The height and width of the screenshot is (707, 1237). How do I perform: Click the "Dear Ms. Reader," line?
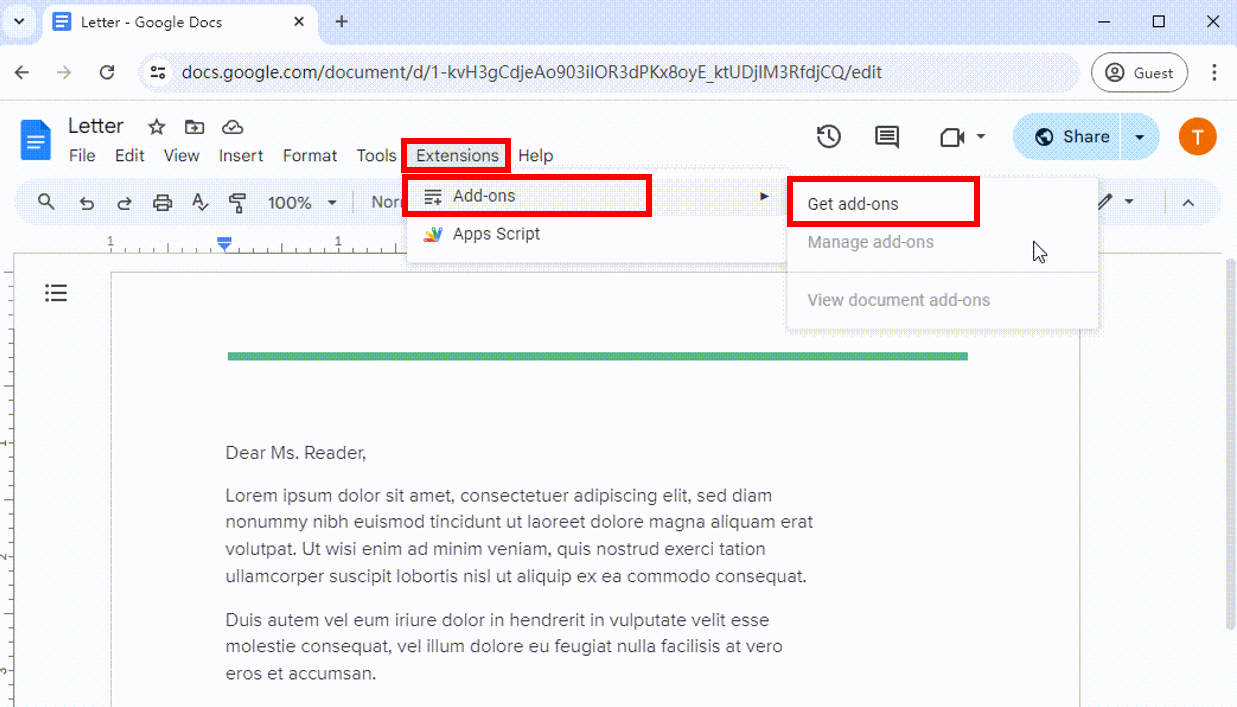pos(296,453)
